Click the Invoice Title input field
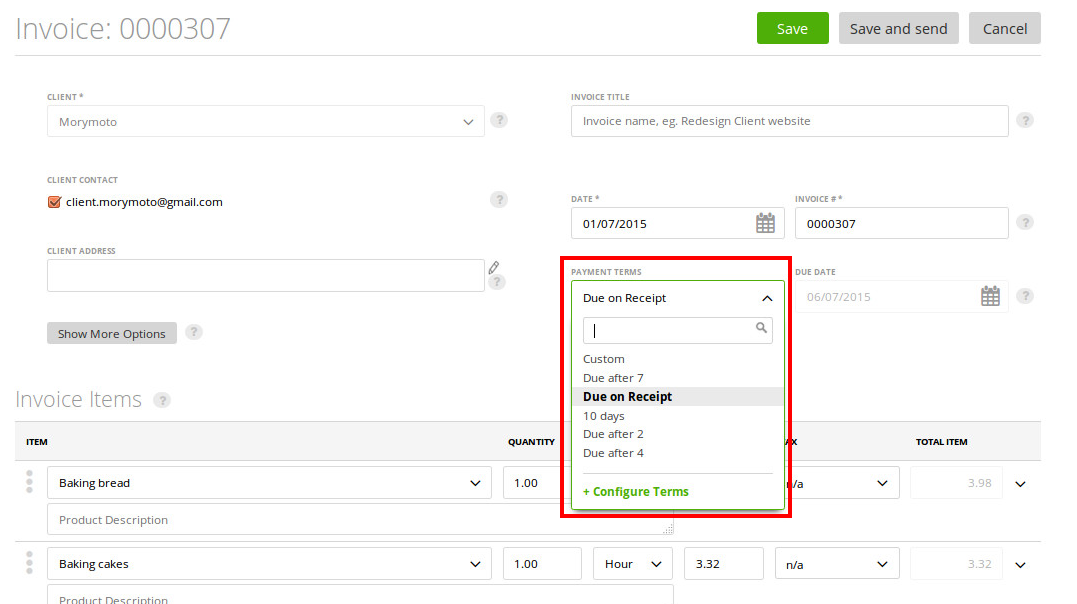Image resolution: width=1077 pixels, height=604 pixels. click(789, 121)
